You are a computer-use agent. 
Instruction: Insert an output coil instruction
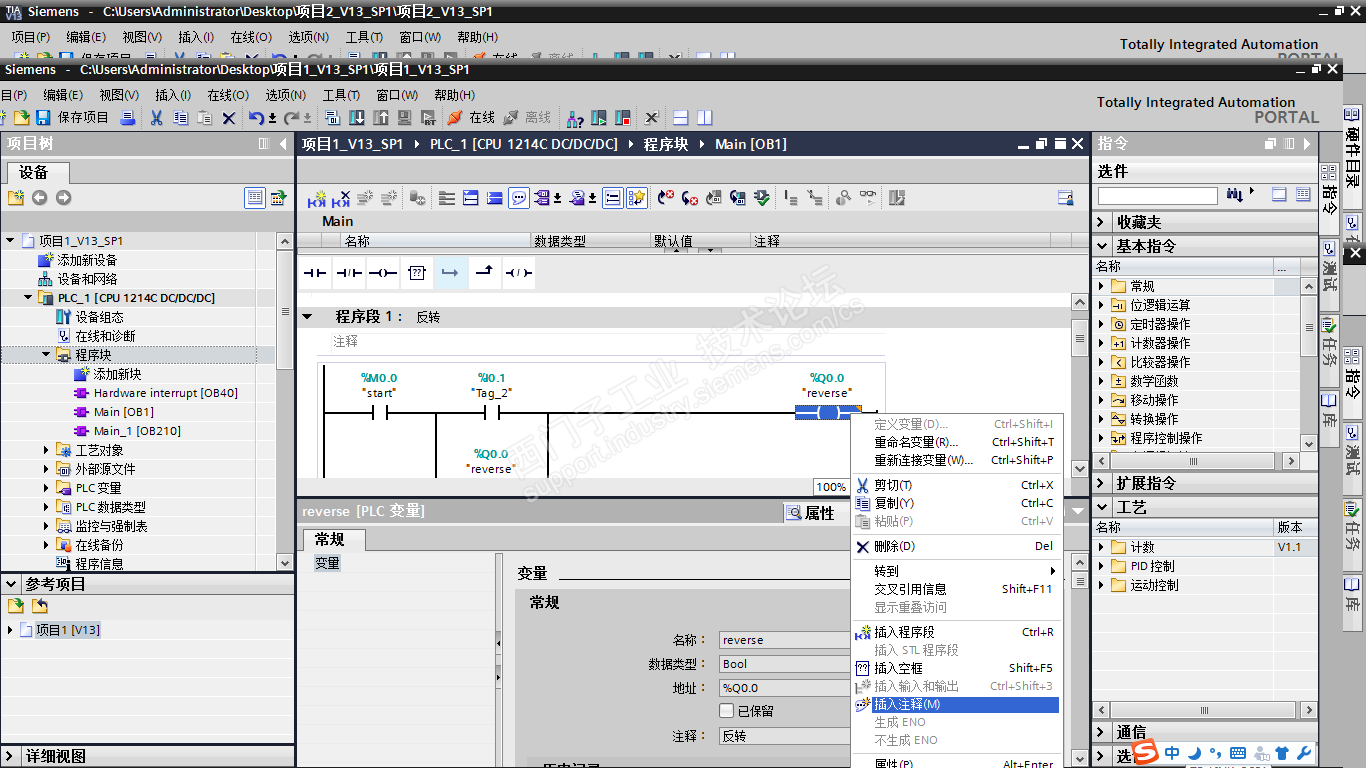pos(383,273)
